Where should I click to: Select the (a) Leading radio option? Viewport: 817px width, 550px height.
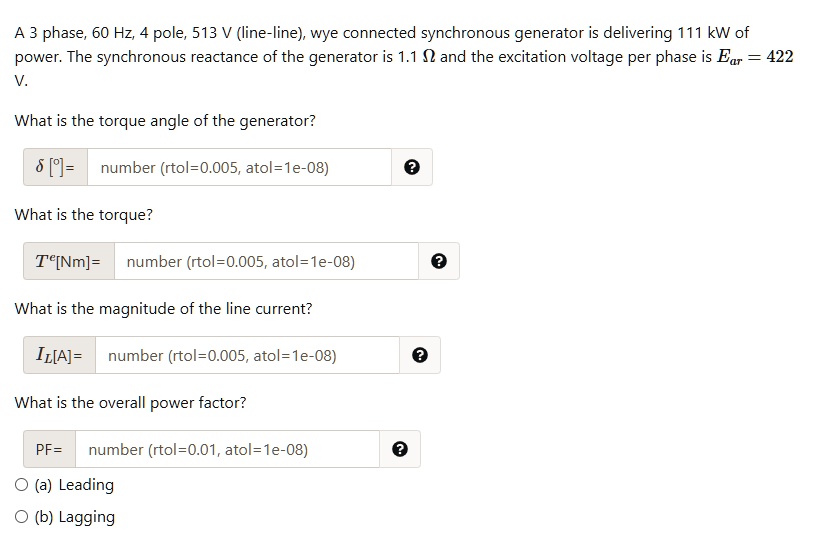(22, 485)
